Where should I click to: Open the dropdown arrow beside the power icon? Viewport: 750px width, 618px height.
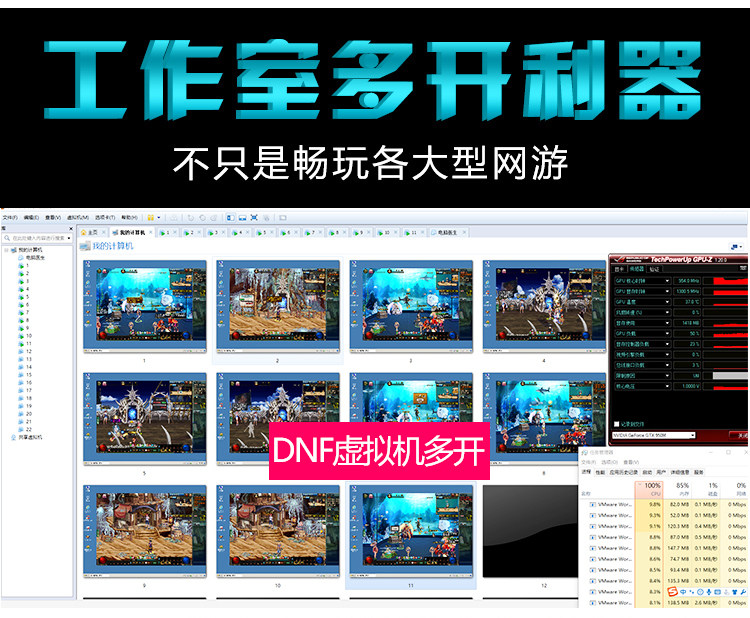159,218
